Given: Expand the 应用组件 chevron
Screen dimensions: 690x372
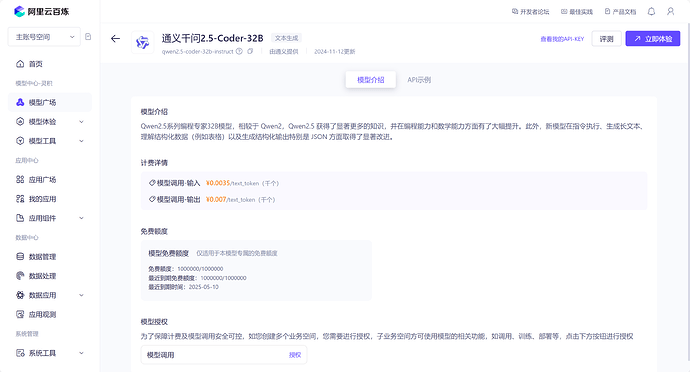Looking at the screenshot, I should click(81, 218).
